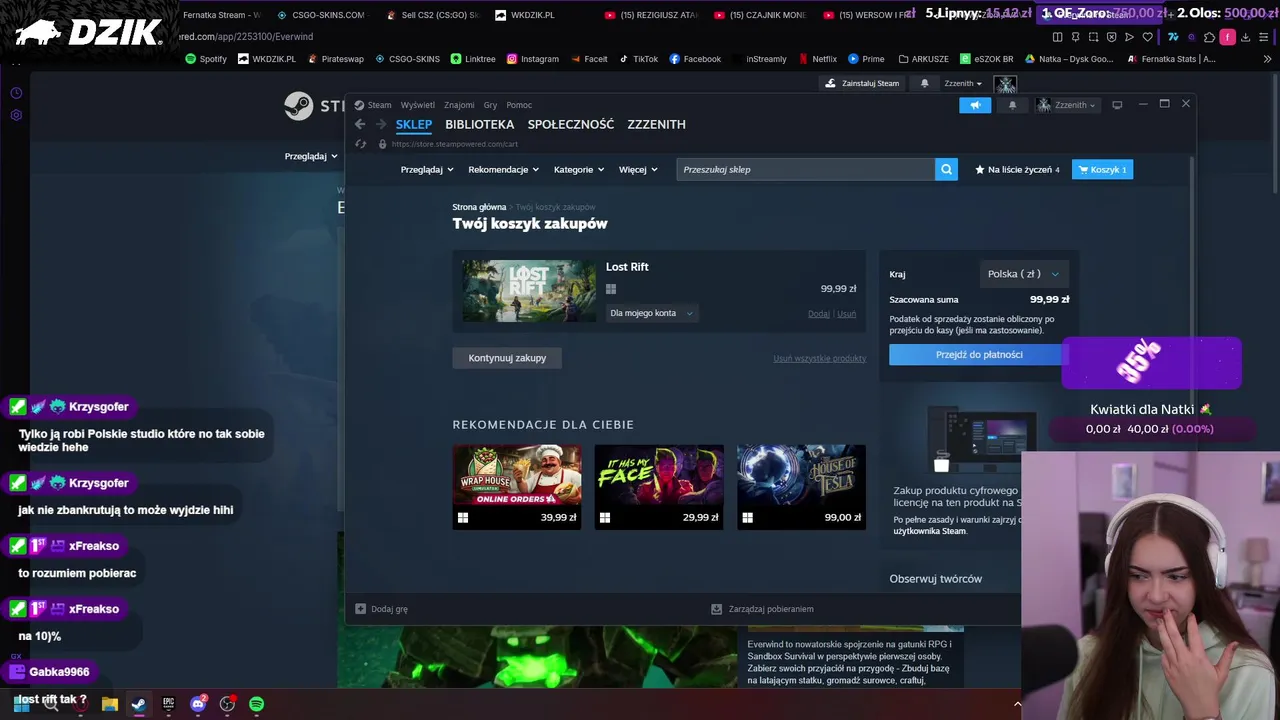Open the Lost Rift game thumbnail
This screenshot has height=720, width=1280.
pos(529,291)
